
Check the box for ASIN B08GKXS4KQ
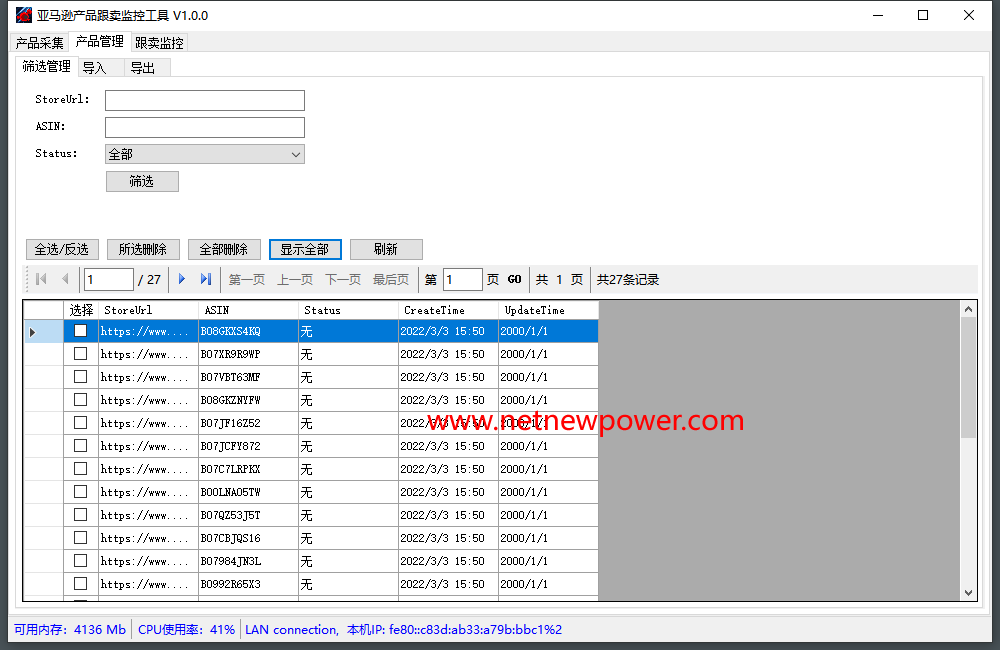pyautogui.click(x=80, y=331)
